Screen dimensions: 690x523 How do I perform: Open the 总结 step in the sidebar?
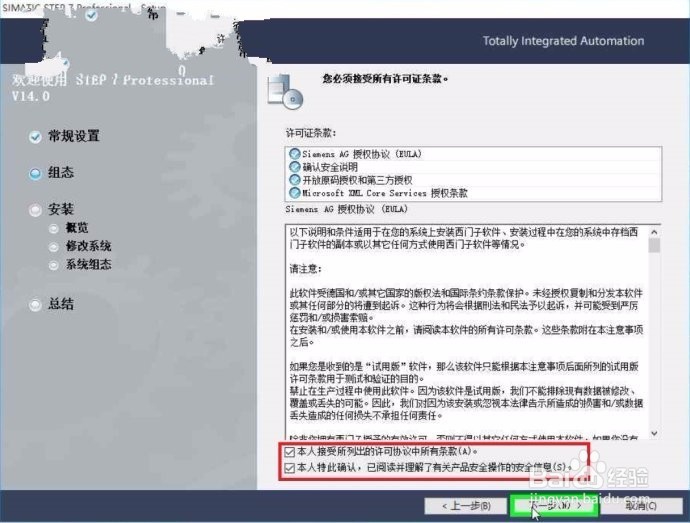pos(61,303)
